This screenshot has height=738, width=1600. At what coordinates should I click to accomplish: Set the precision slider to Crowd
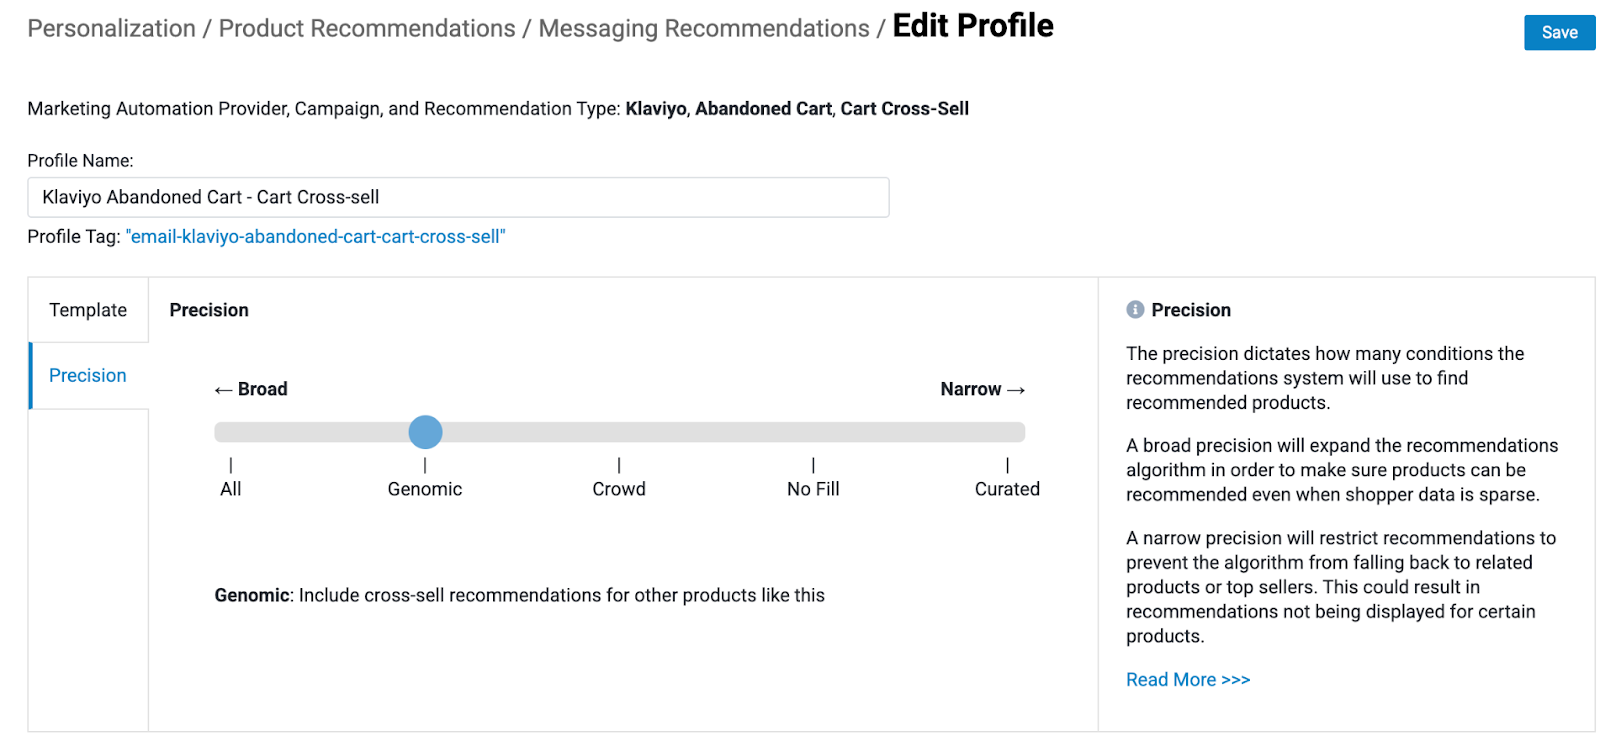coord(619,433)
